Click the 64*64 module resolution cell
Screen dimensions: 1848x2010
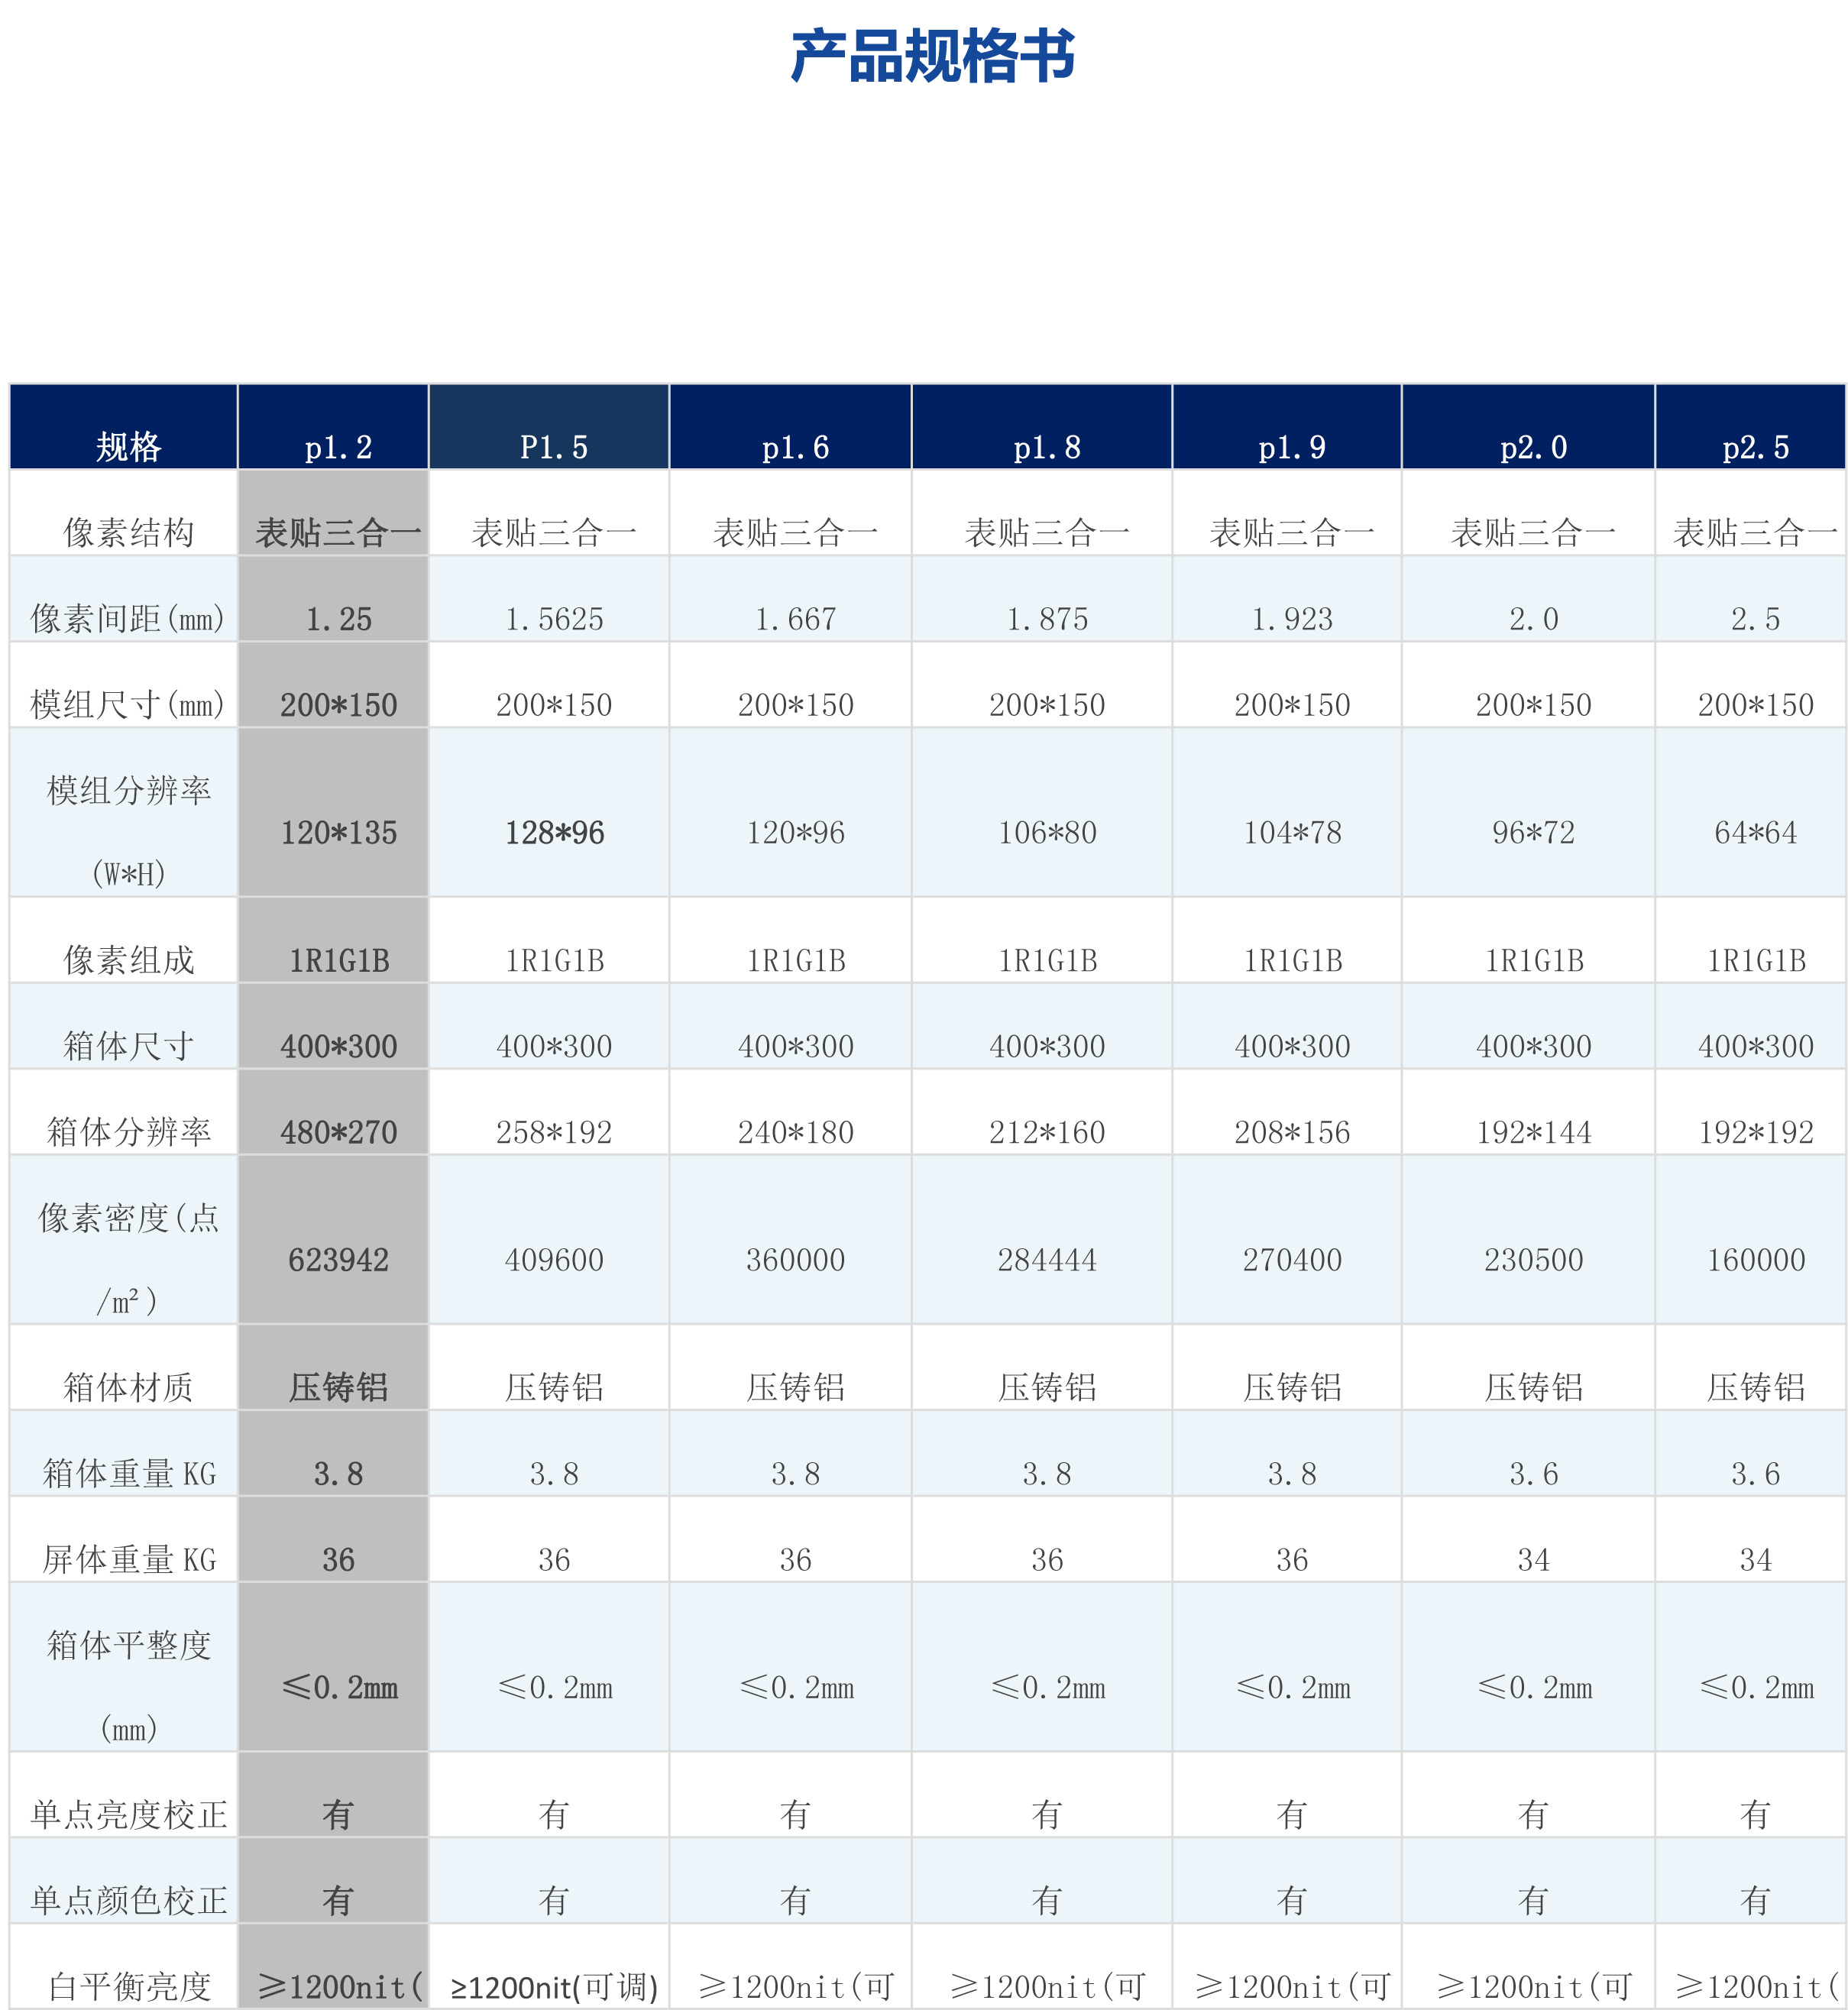coord(1755,832)
